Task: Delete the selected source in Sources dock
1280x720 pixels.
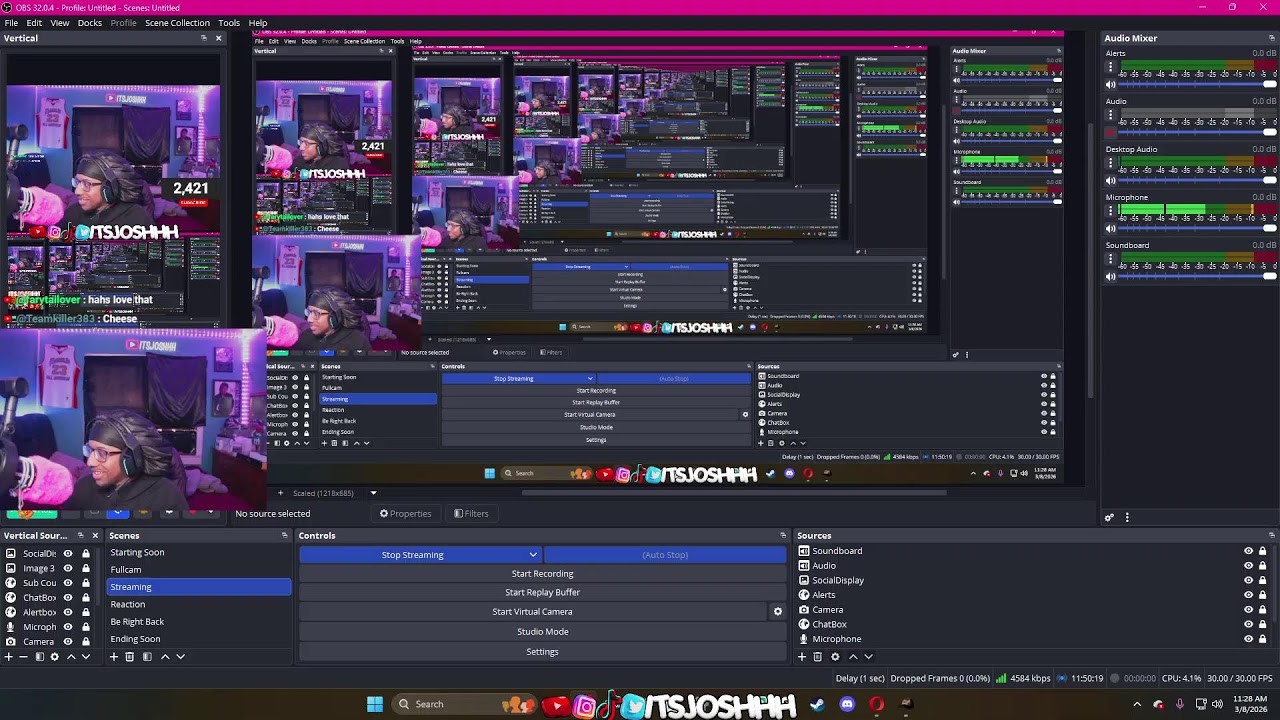Action: click(x=818, y=657)
